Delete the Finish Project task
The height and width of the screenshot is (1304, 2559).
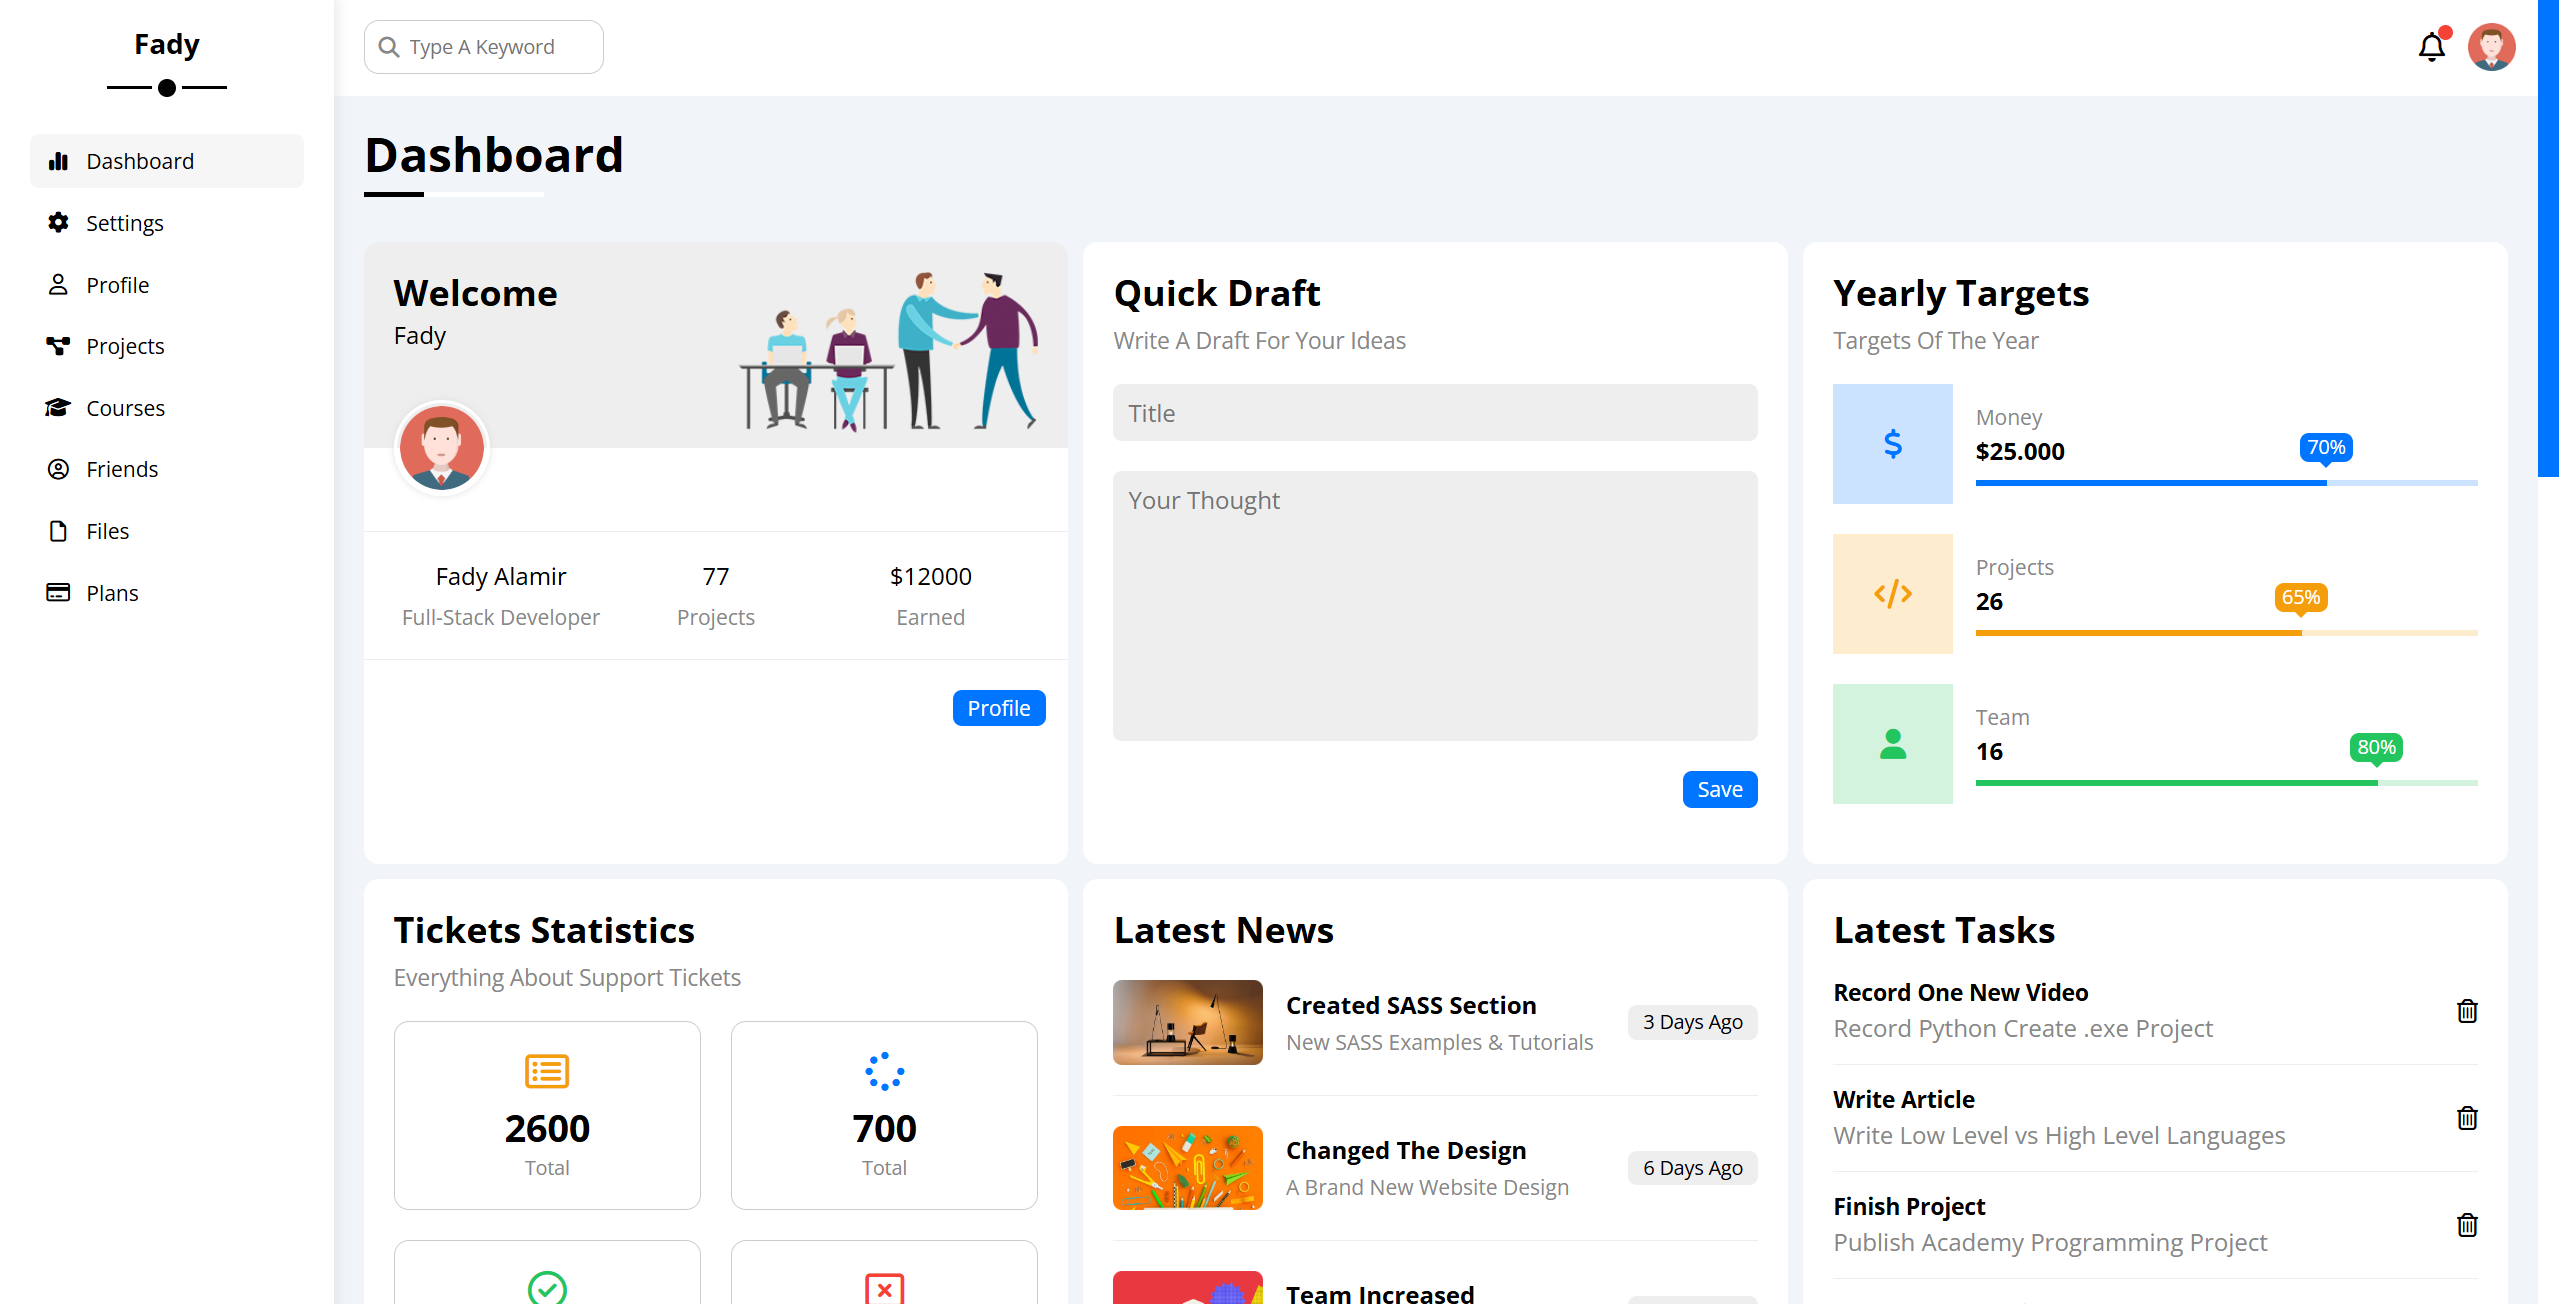(x=2467, y=1225)
